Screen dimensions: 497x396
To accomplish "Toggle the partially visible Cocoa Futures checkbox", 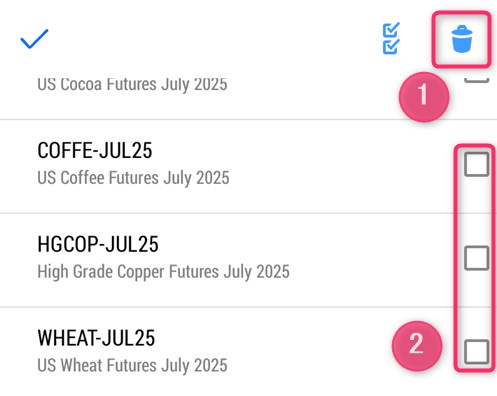I will [477, 80].
